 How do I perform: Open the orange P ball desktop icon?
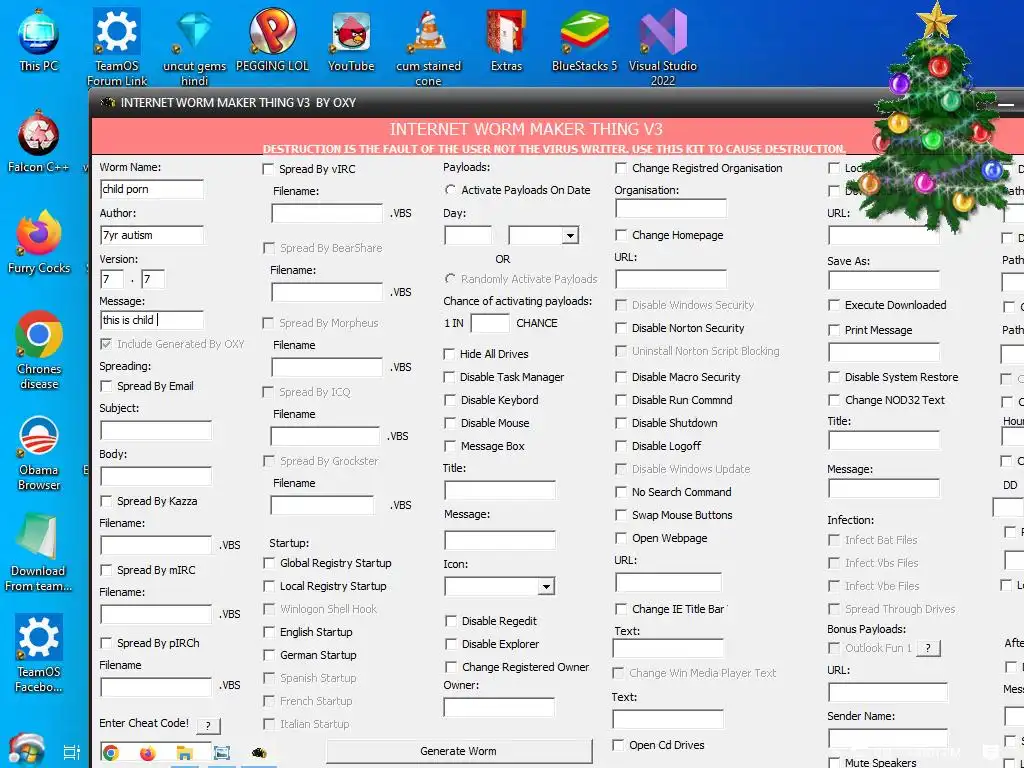(x=272, y=40)
